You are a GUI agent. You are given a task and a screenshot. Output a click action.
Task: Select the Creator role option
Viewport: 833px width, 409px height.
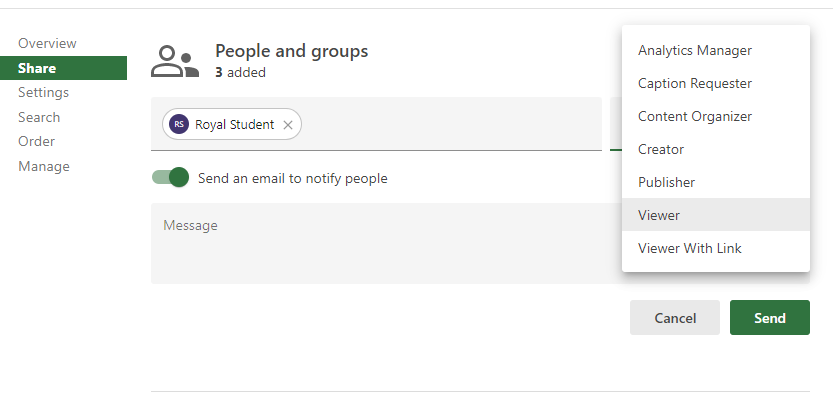(661, 149)
